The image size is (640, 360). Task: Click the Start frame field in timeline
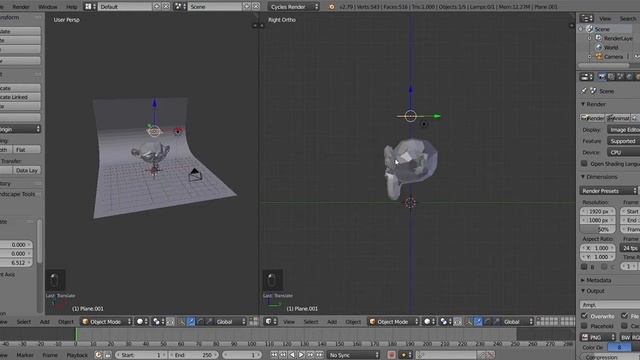(141, 355)
